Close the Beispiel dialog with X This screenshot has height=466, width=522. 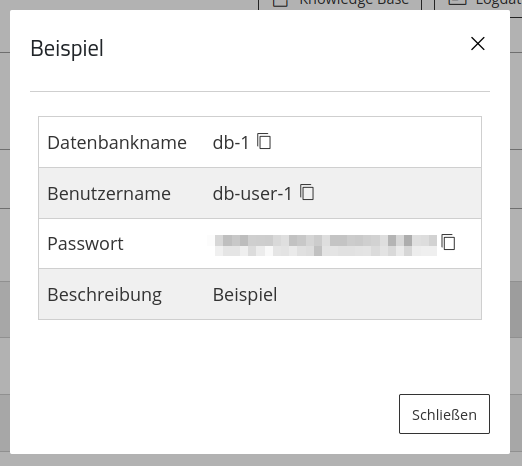(478, 44)
